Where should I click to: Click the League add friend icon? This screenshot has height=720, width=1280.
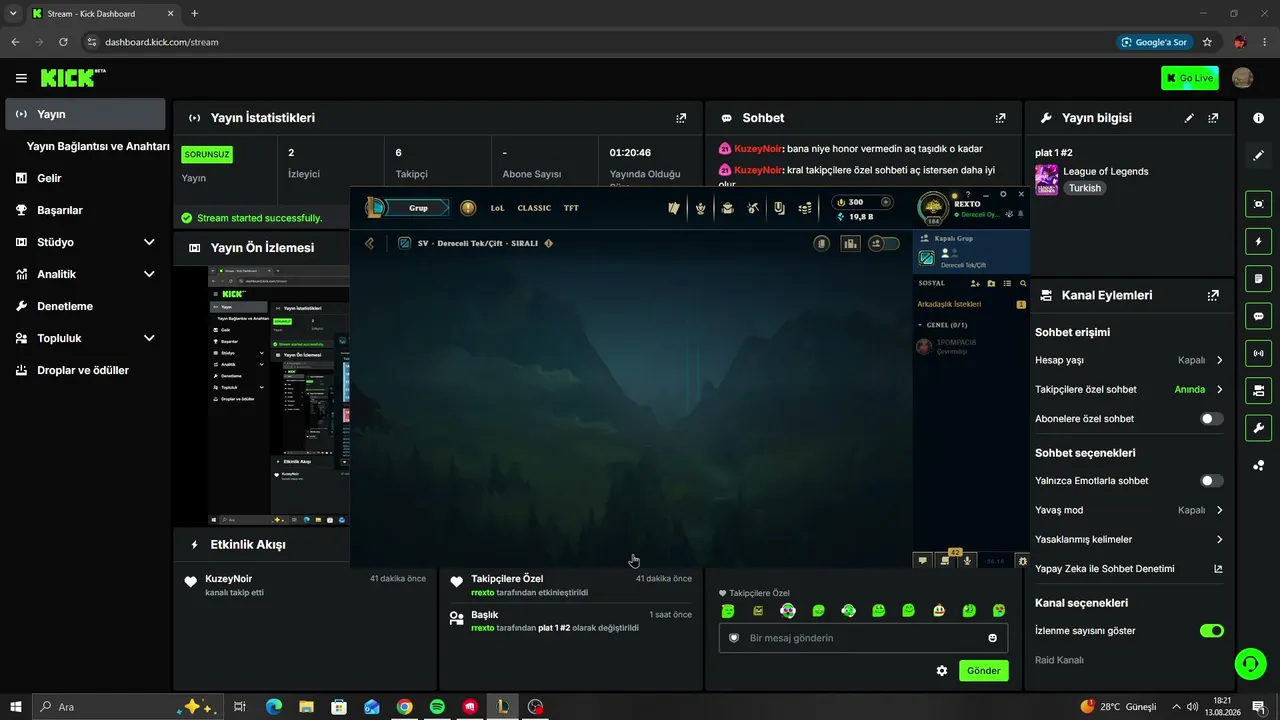point(975,284)
